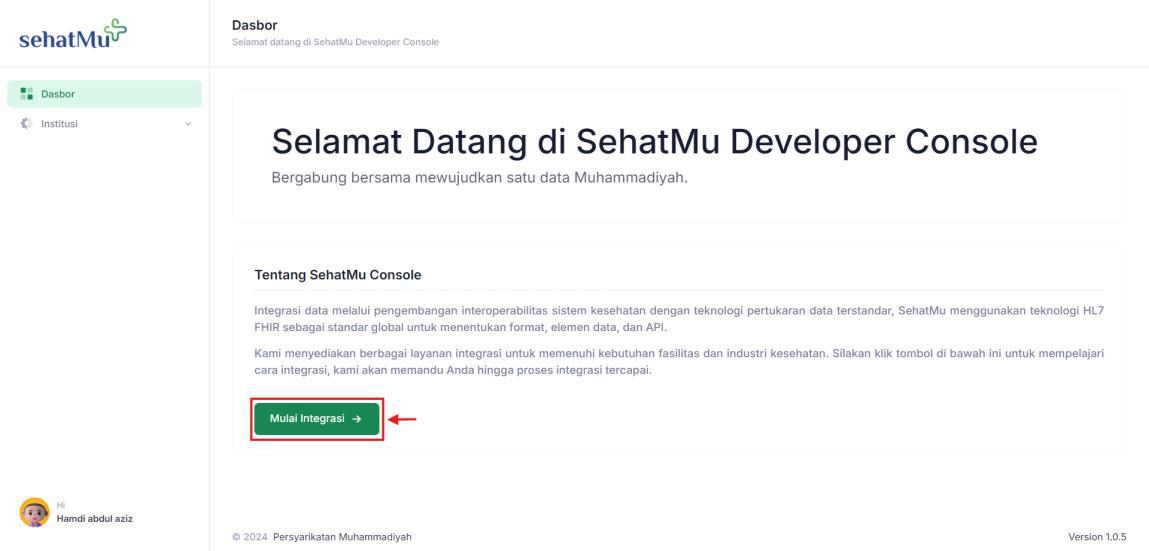Click the sehatMu logo
The height and width of the screenshot is (551, 1149).
click(73, 34)
